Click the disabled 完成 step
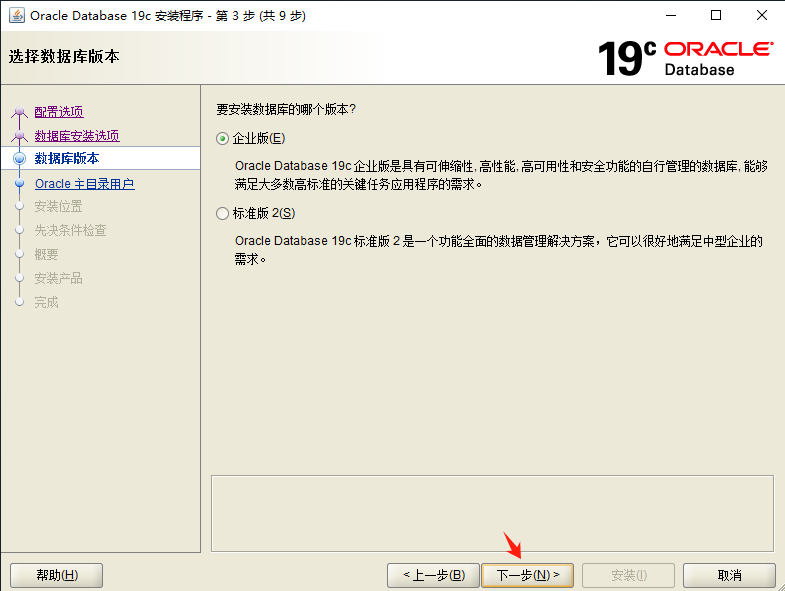The width and height of the screenshot is (785, 591). [46, 303]
